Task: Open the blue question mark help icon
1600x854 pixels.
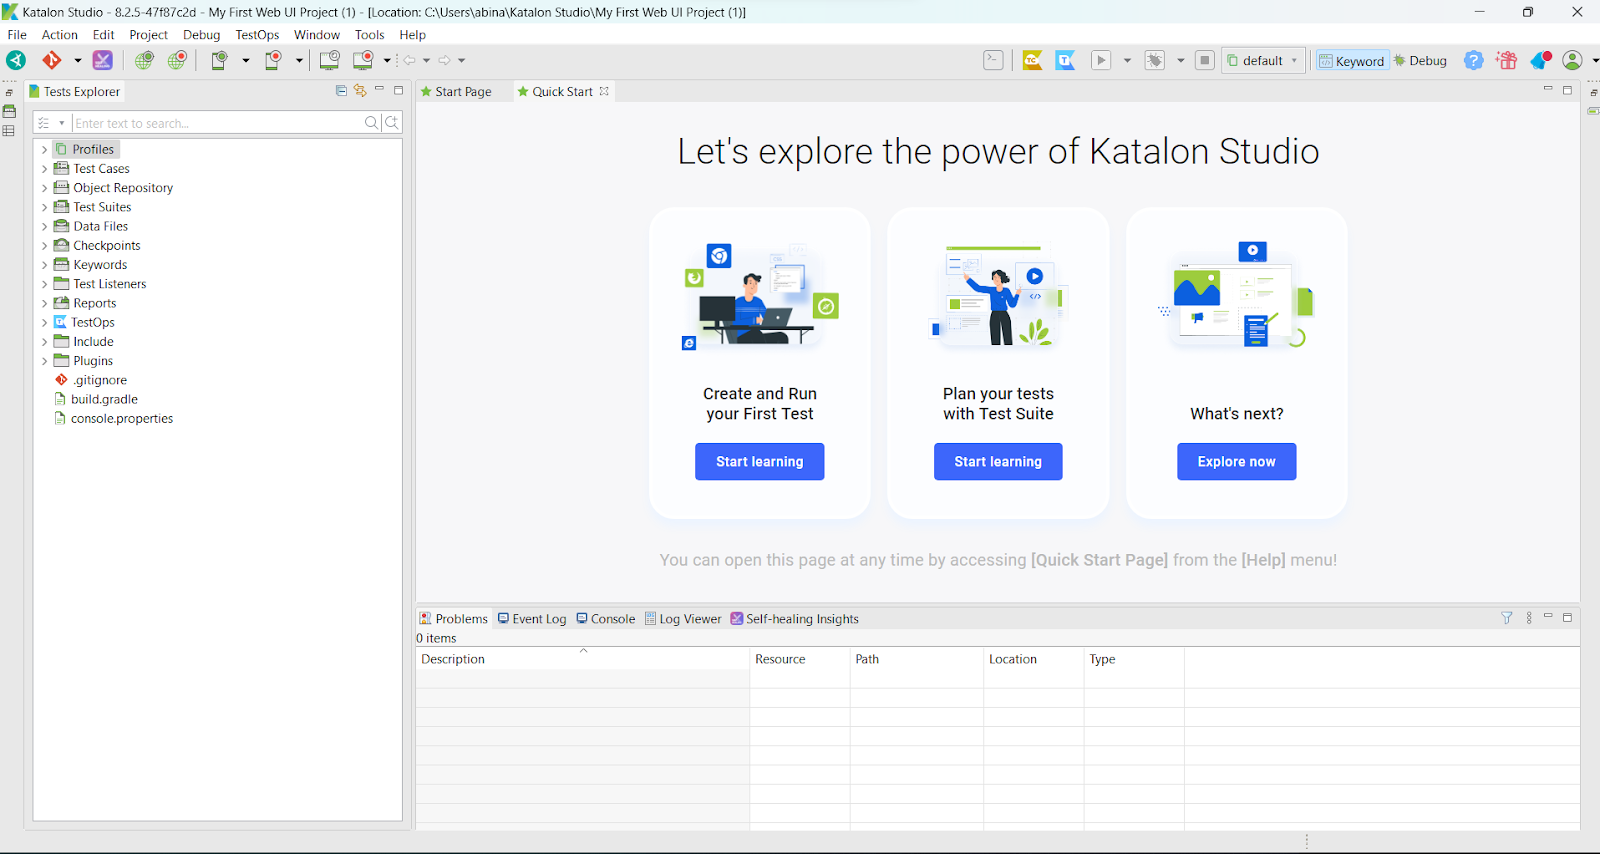Action: [x=1473, y=60]
